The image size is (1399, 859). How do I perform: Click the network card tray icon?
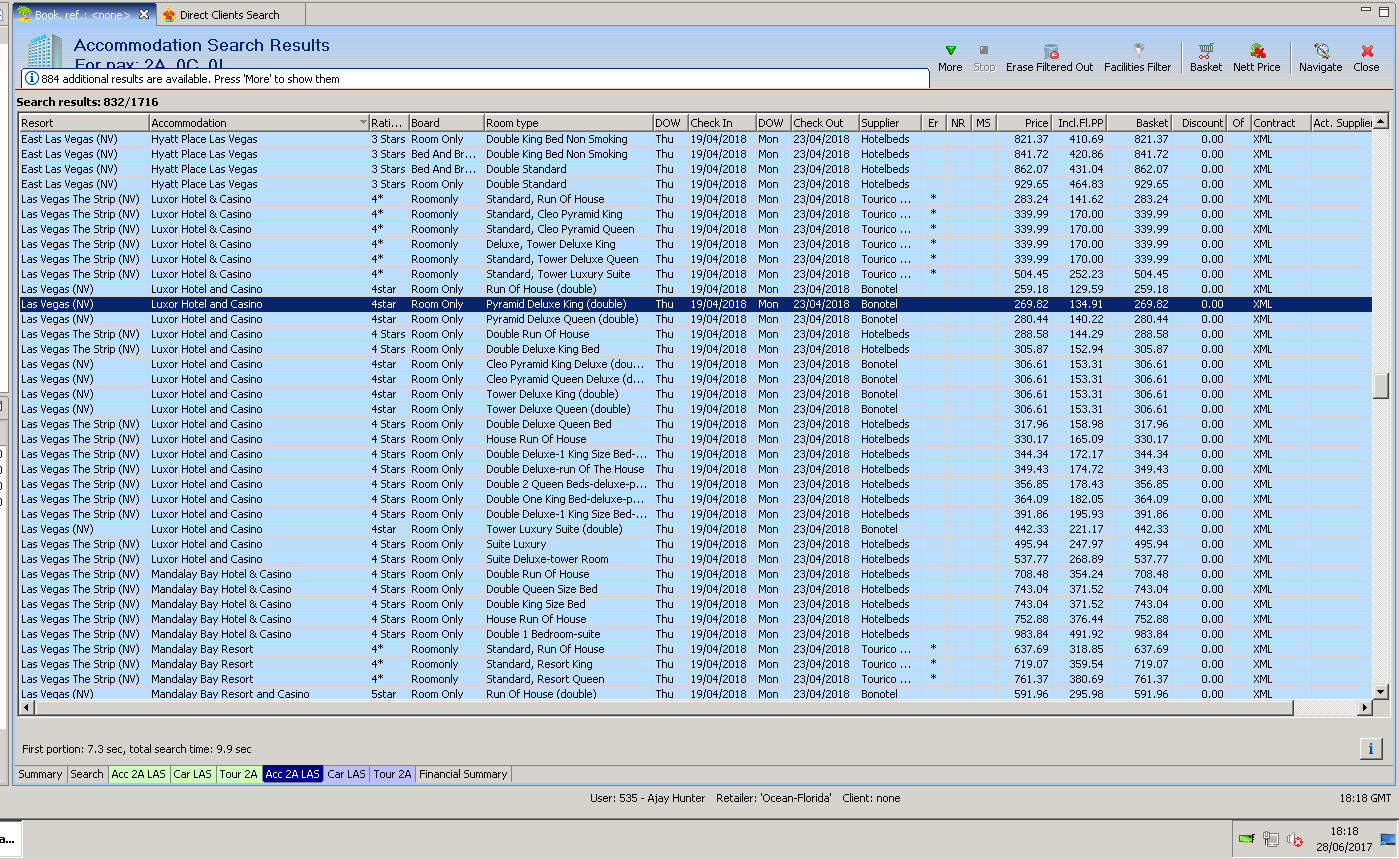pos(1247,839)
